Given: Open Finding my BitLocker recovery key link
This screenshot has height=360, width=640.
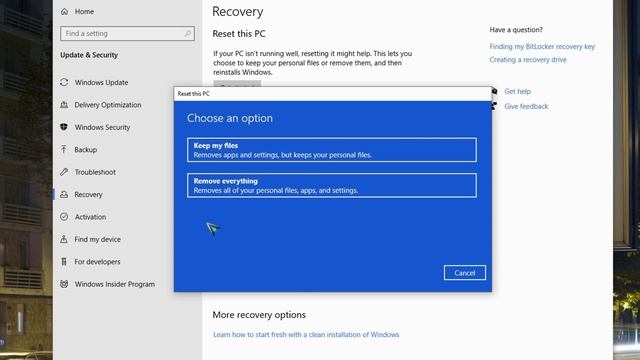Looking at the screenshot, I should 542,47.
